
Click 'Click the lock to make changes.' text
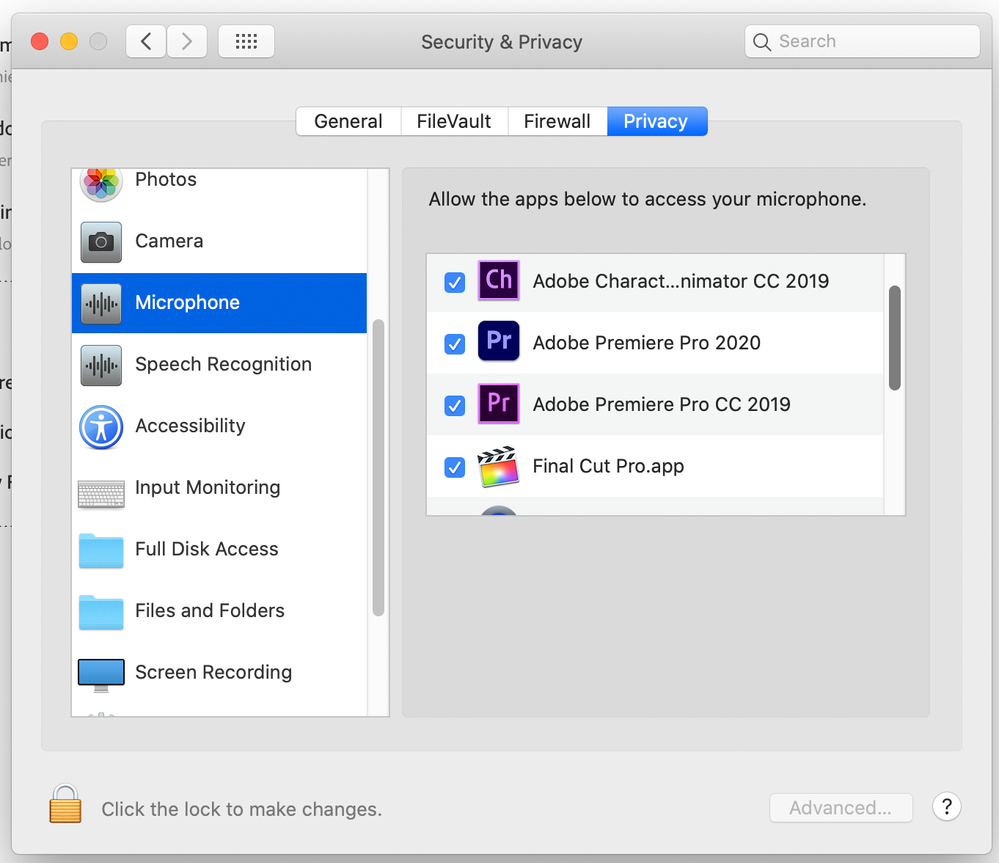tap(242, 810)
